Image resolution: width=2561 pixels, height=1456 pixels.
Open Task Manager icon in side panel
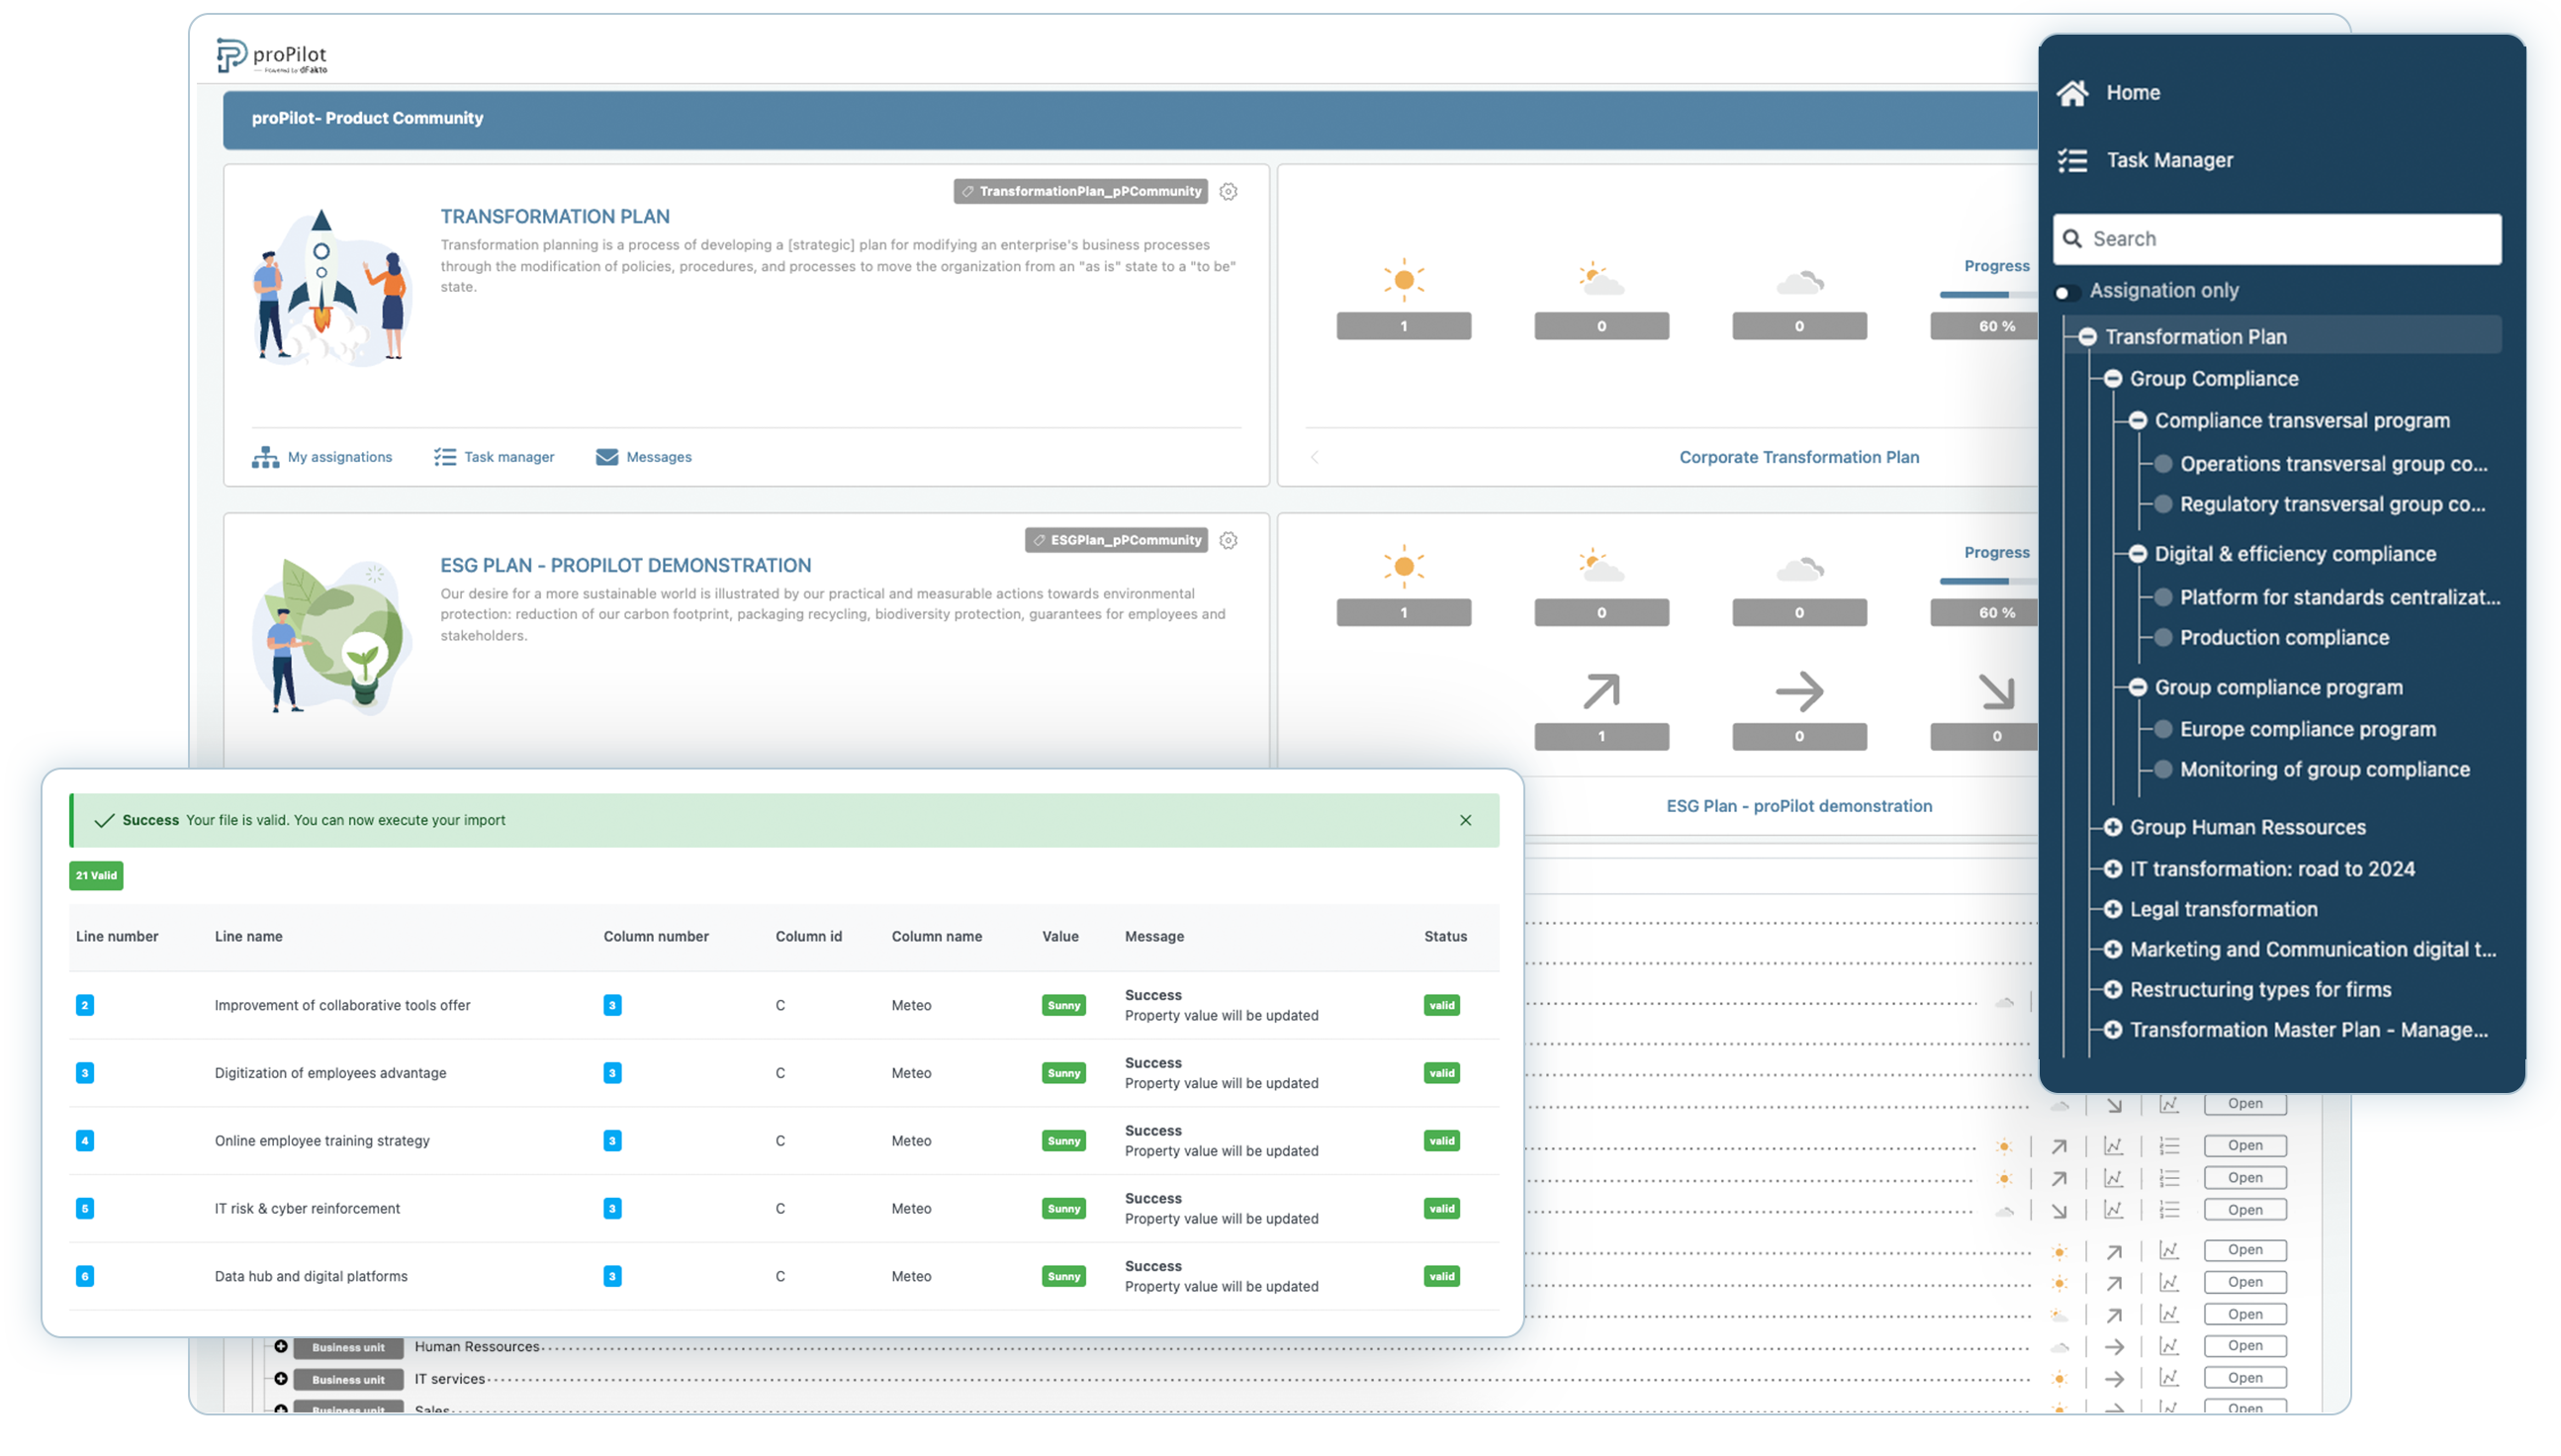2071,160
